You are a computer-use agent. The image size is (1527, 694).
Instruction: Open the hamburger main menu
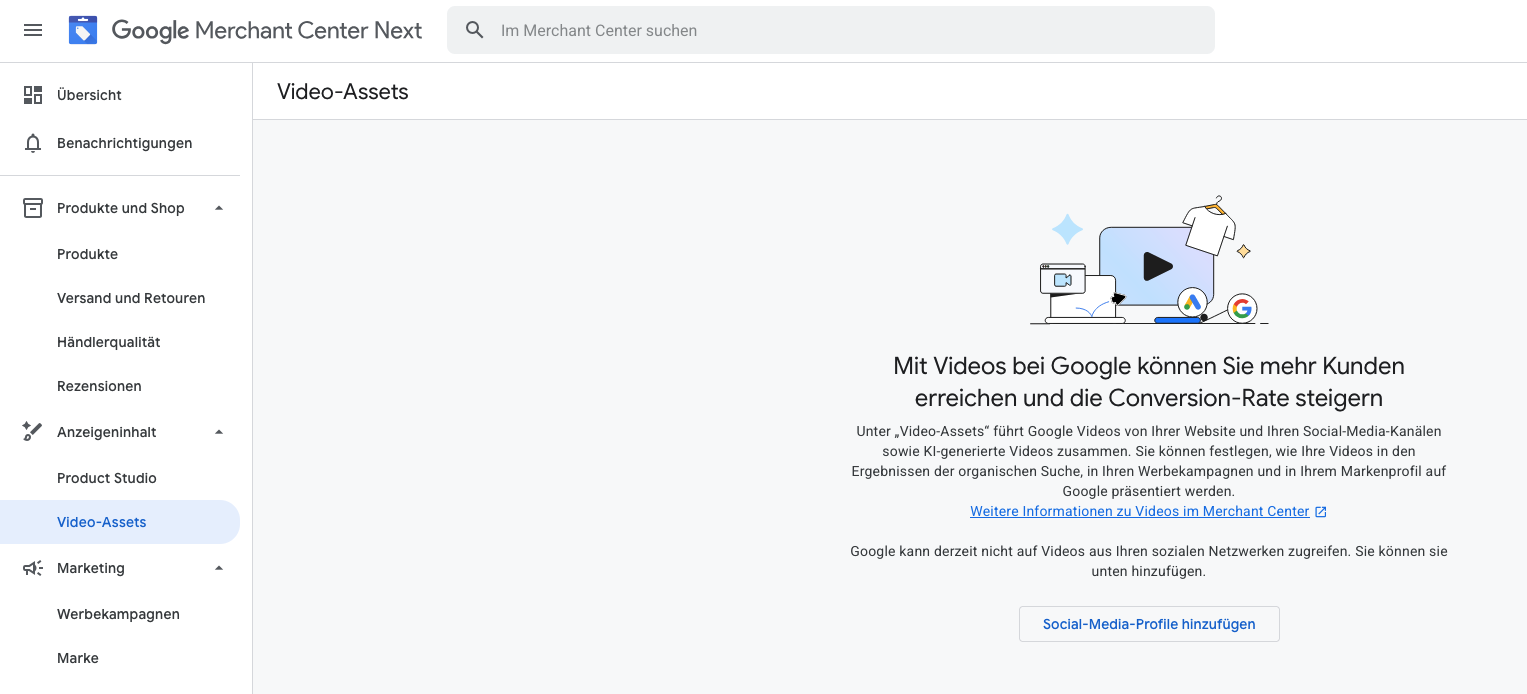click(33, 30)
